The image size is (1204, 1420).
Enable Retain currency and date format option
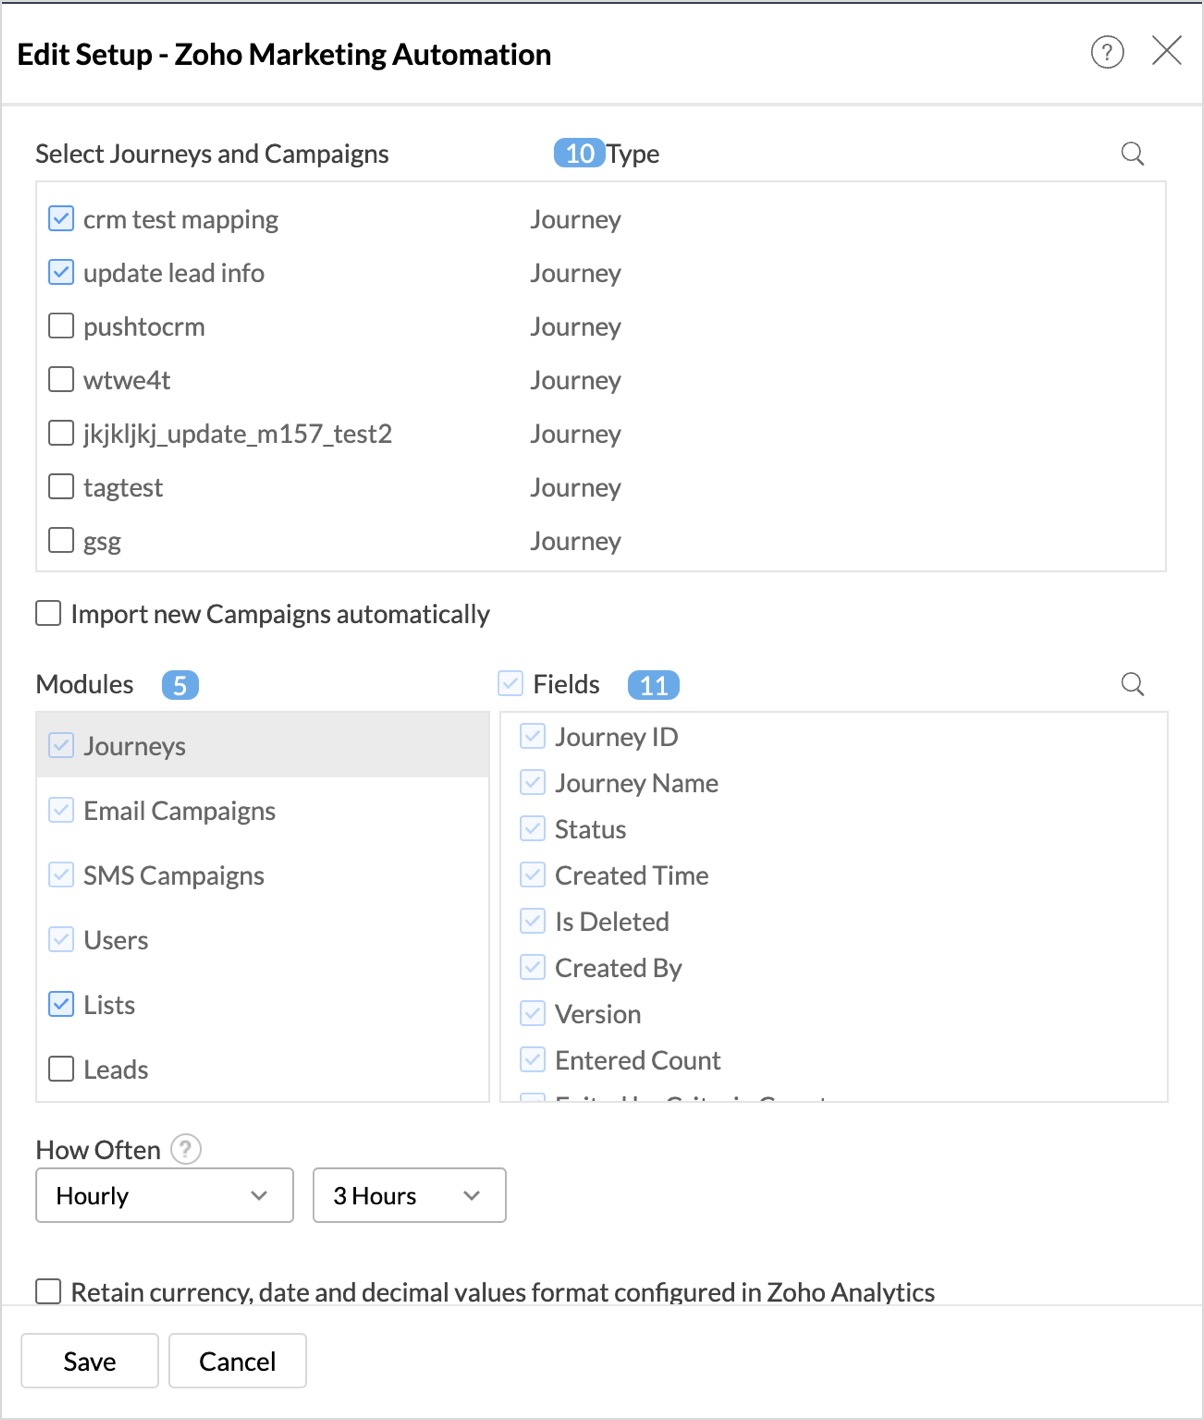tap(48, 1291)
